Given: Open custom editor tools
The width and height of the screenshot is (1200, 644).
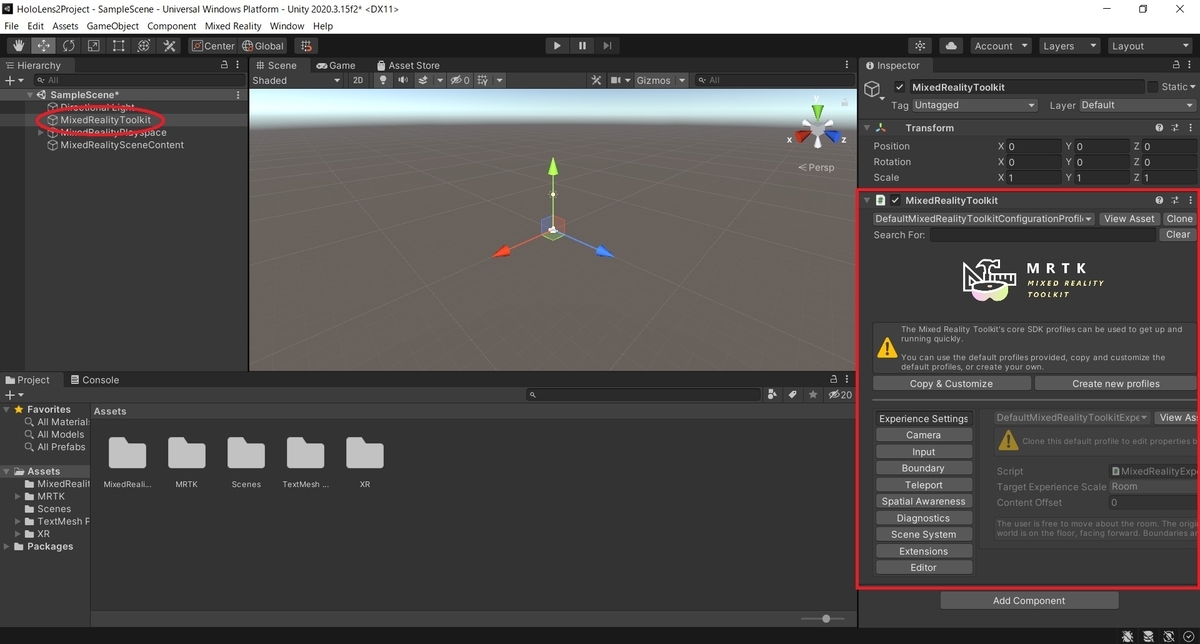Looking at the screenshot, I should (169, 46).
